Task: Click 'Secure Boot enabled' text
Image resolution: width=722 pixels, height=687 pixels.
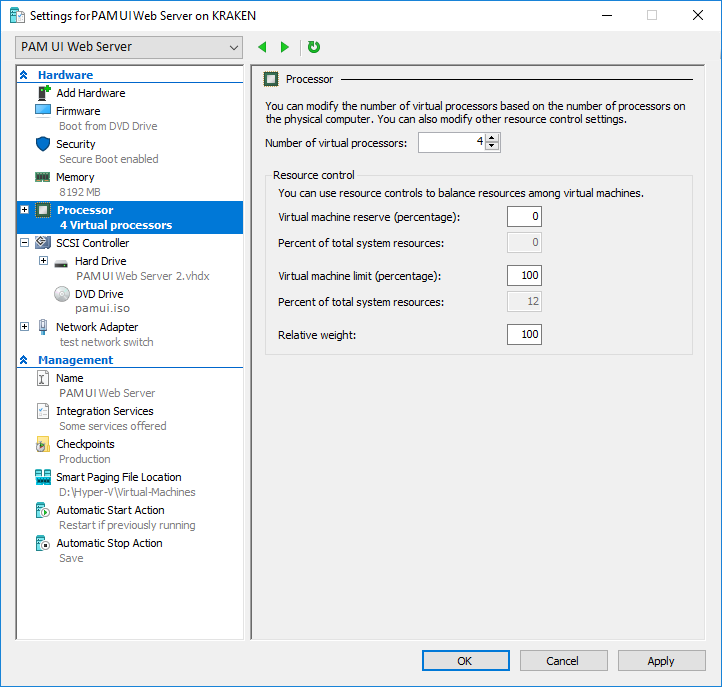Action: click(109, 159)
